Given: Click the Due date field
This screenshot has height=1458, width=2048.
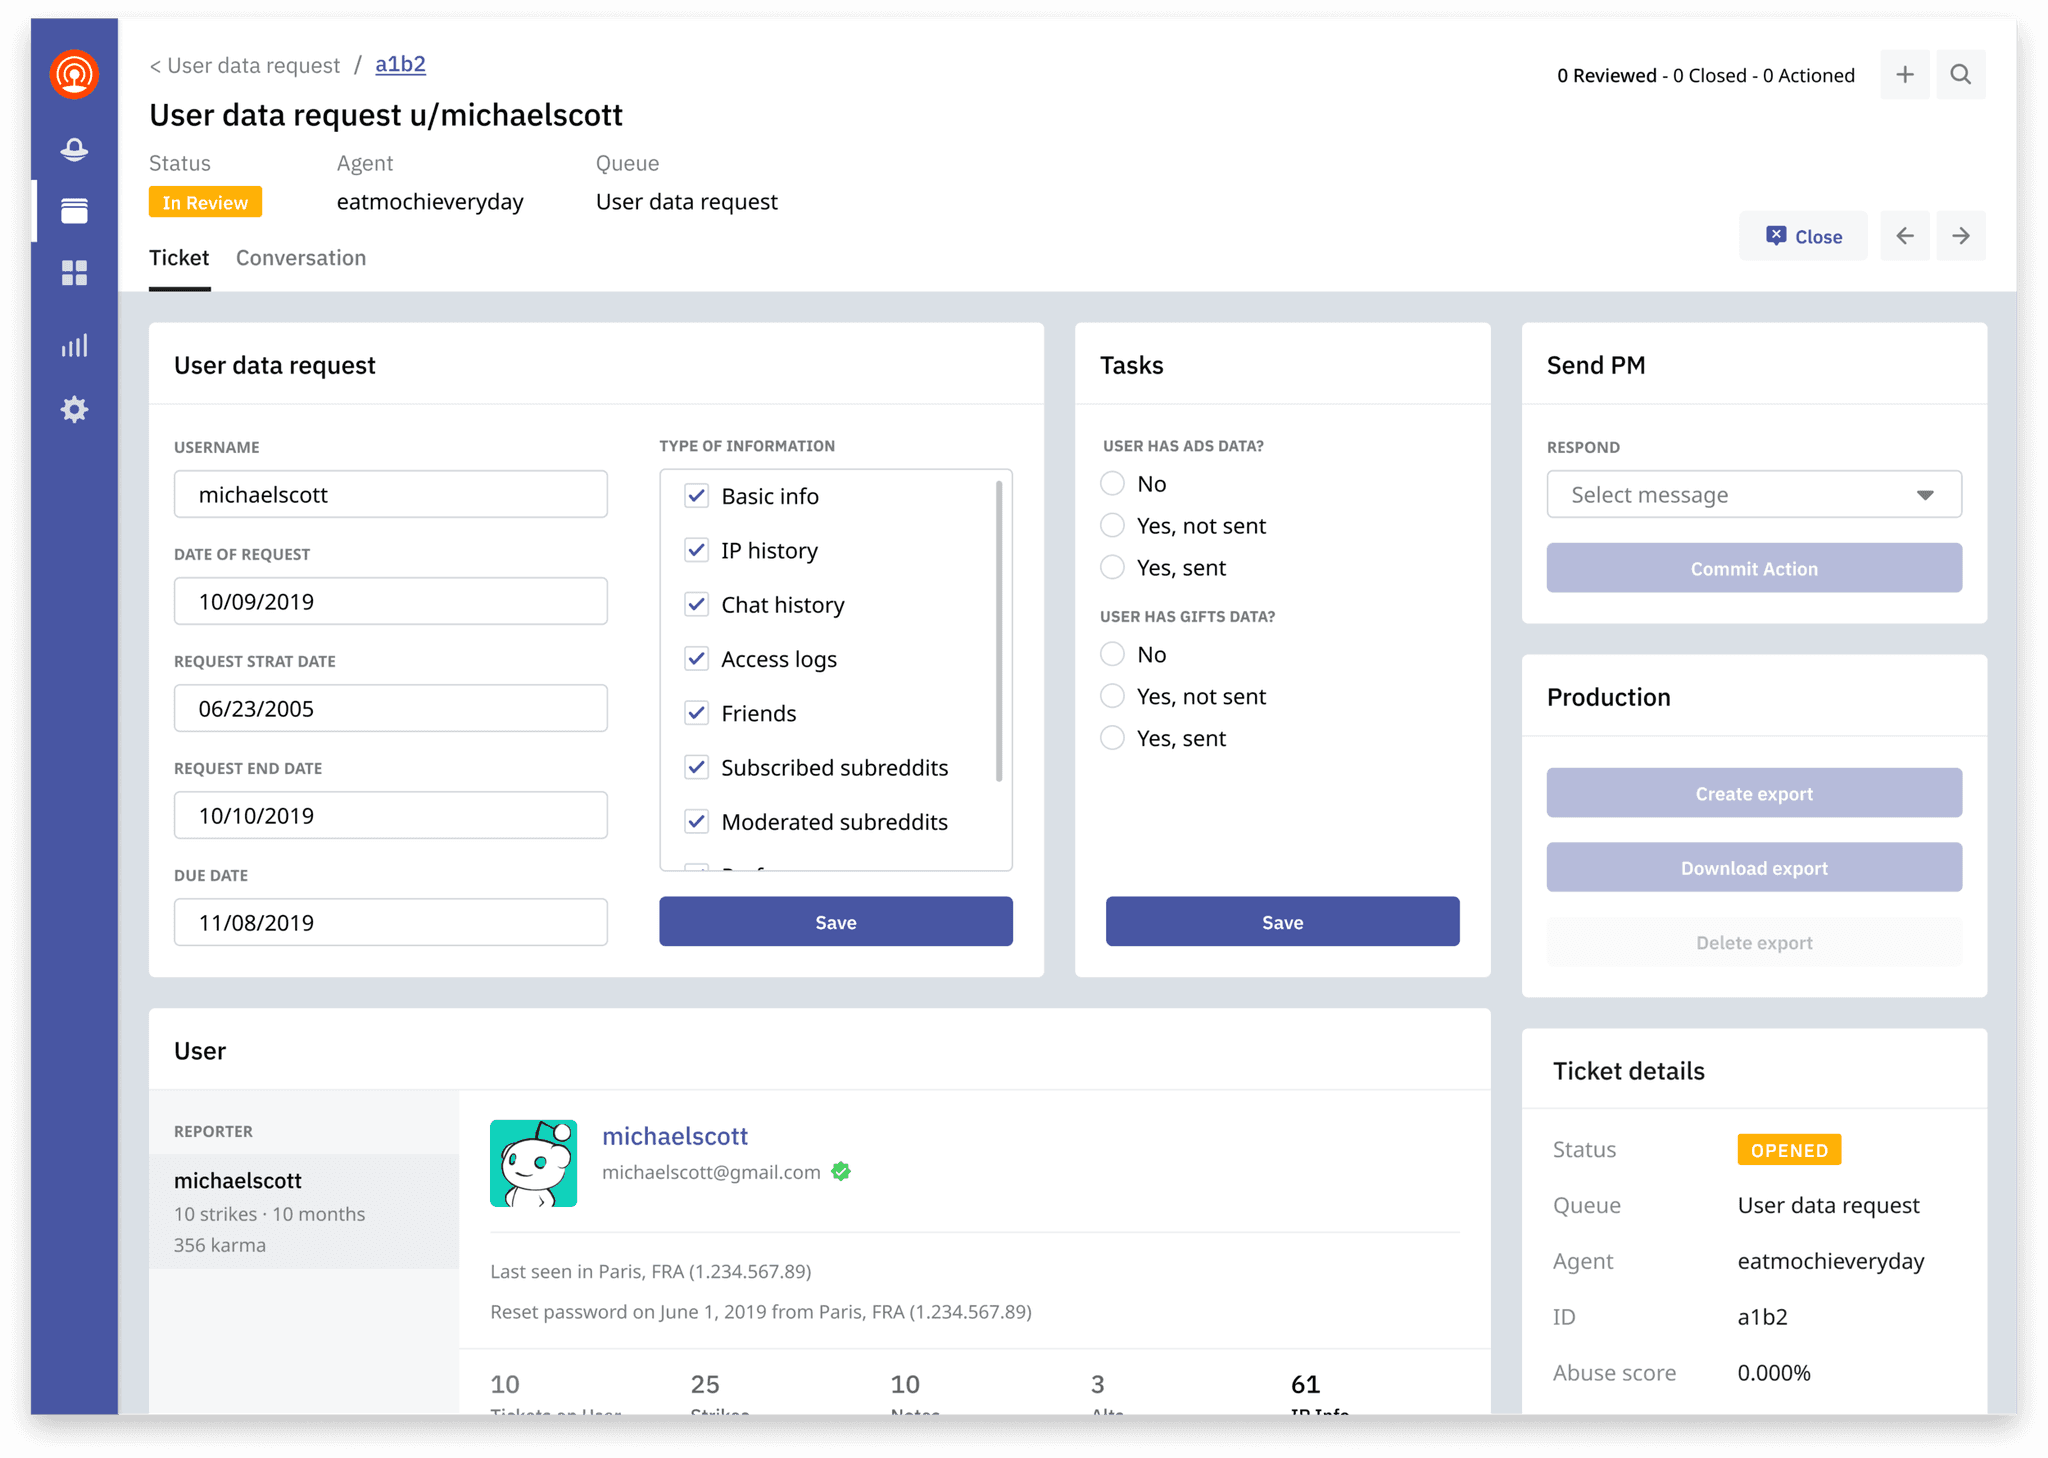Looking at the screenshot, I should point(391,922).
